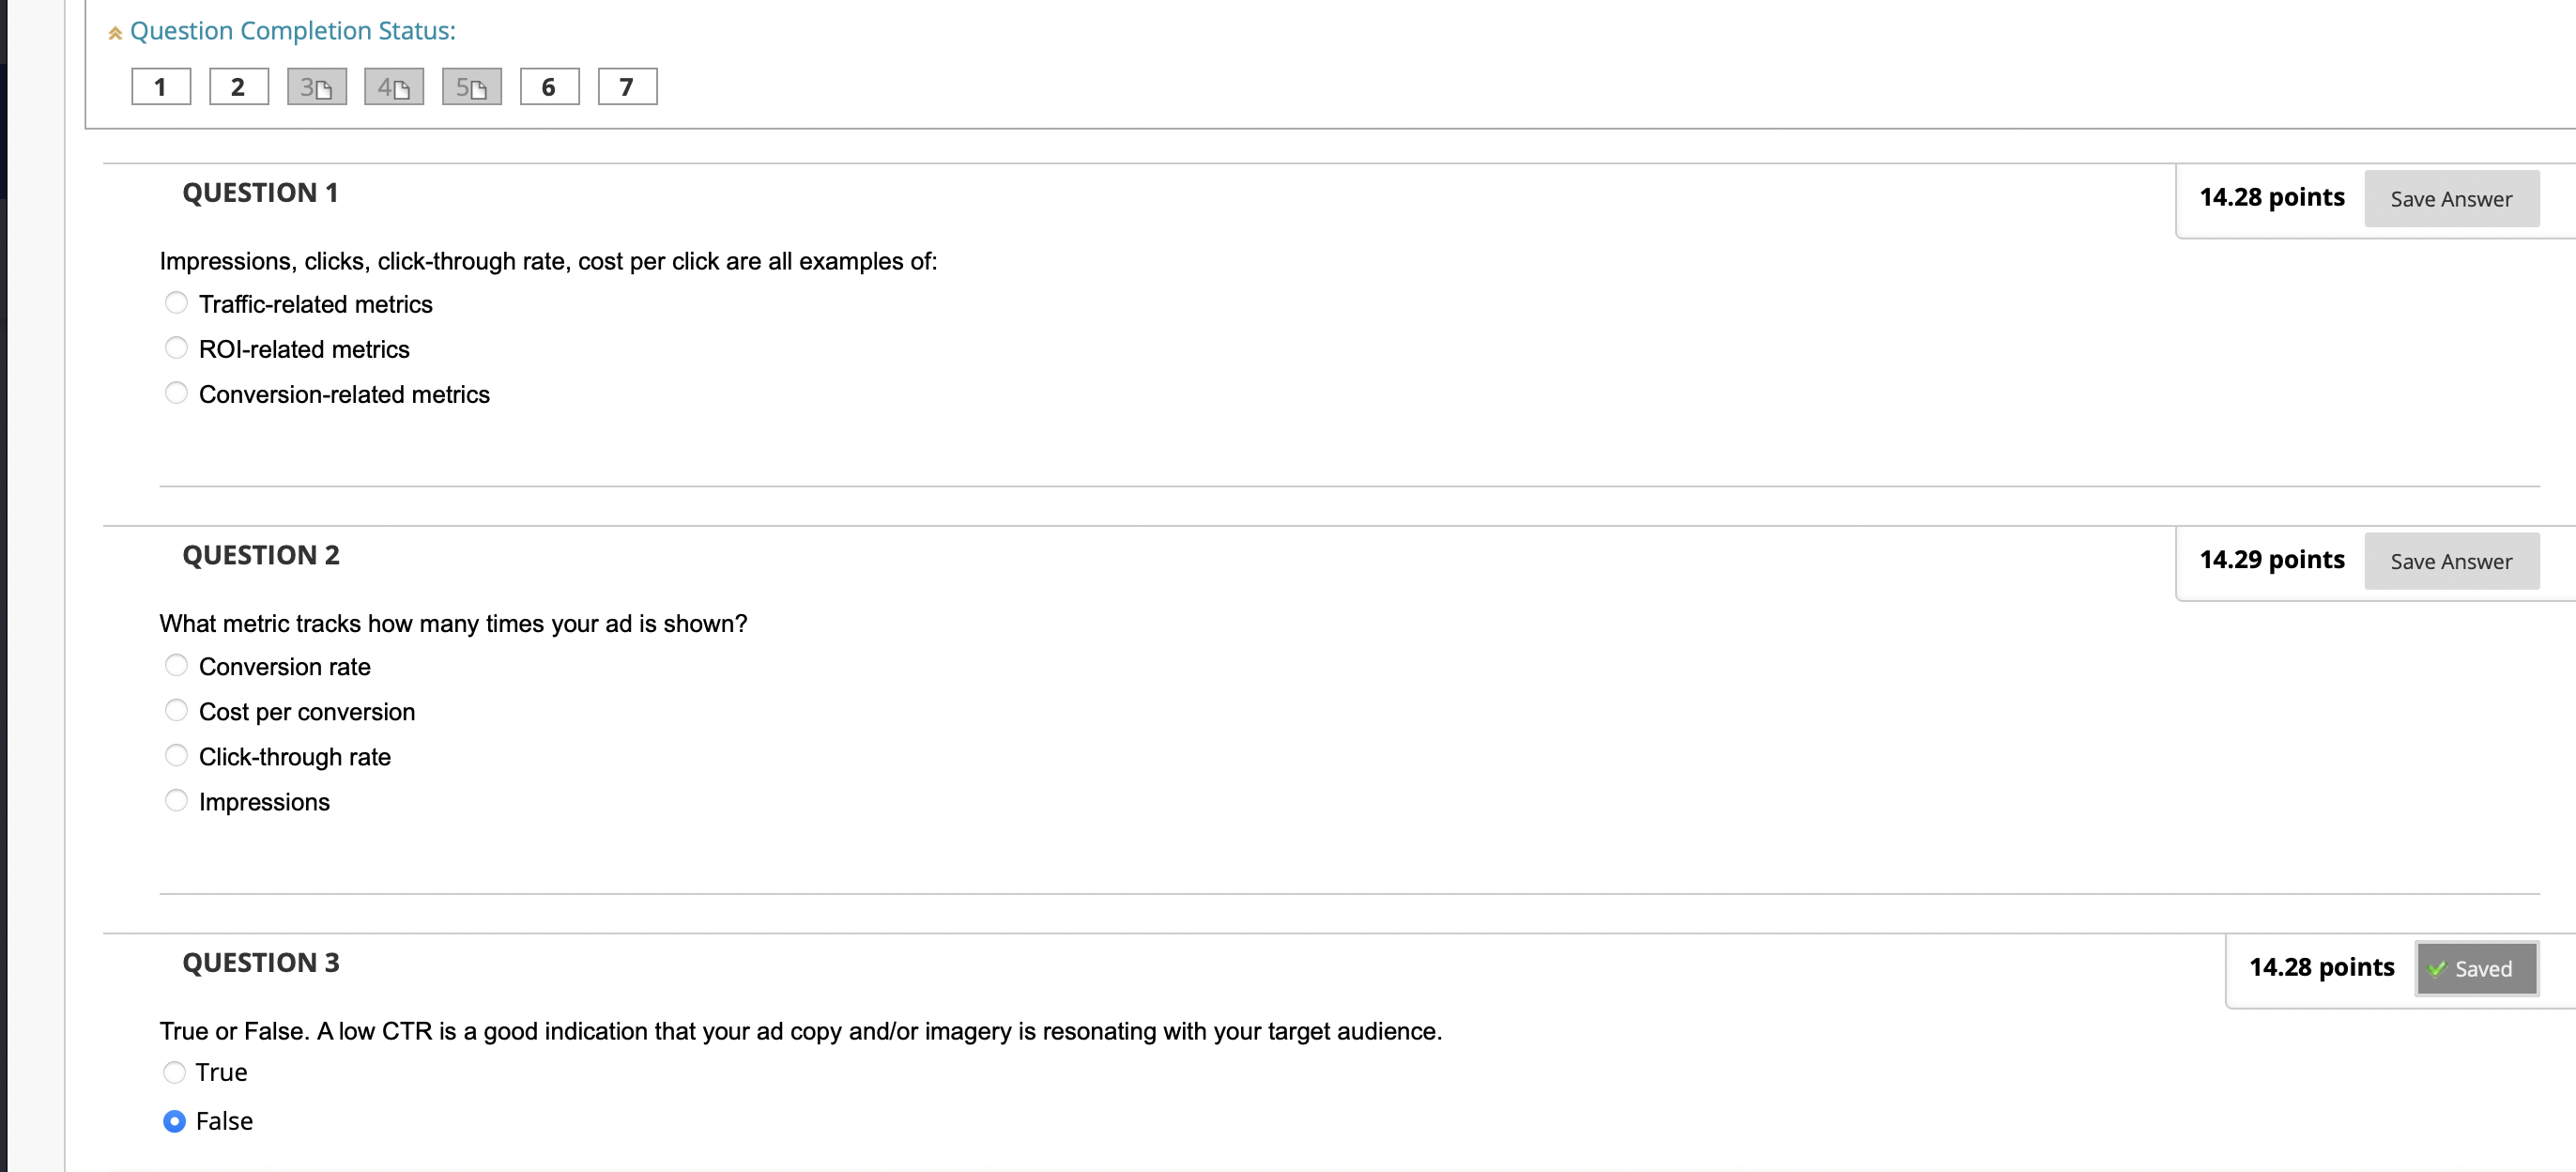This screenshot has width=2576, height=1172.
Task: Select the ROI-related metrics option
Action: (176, 347)
